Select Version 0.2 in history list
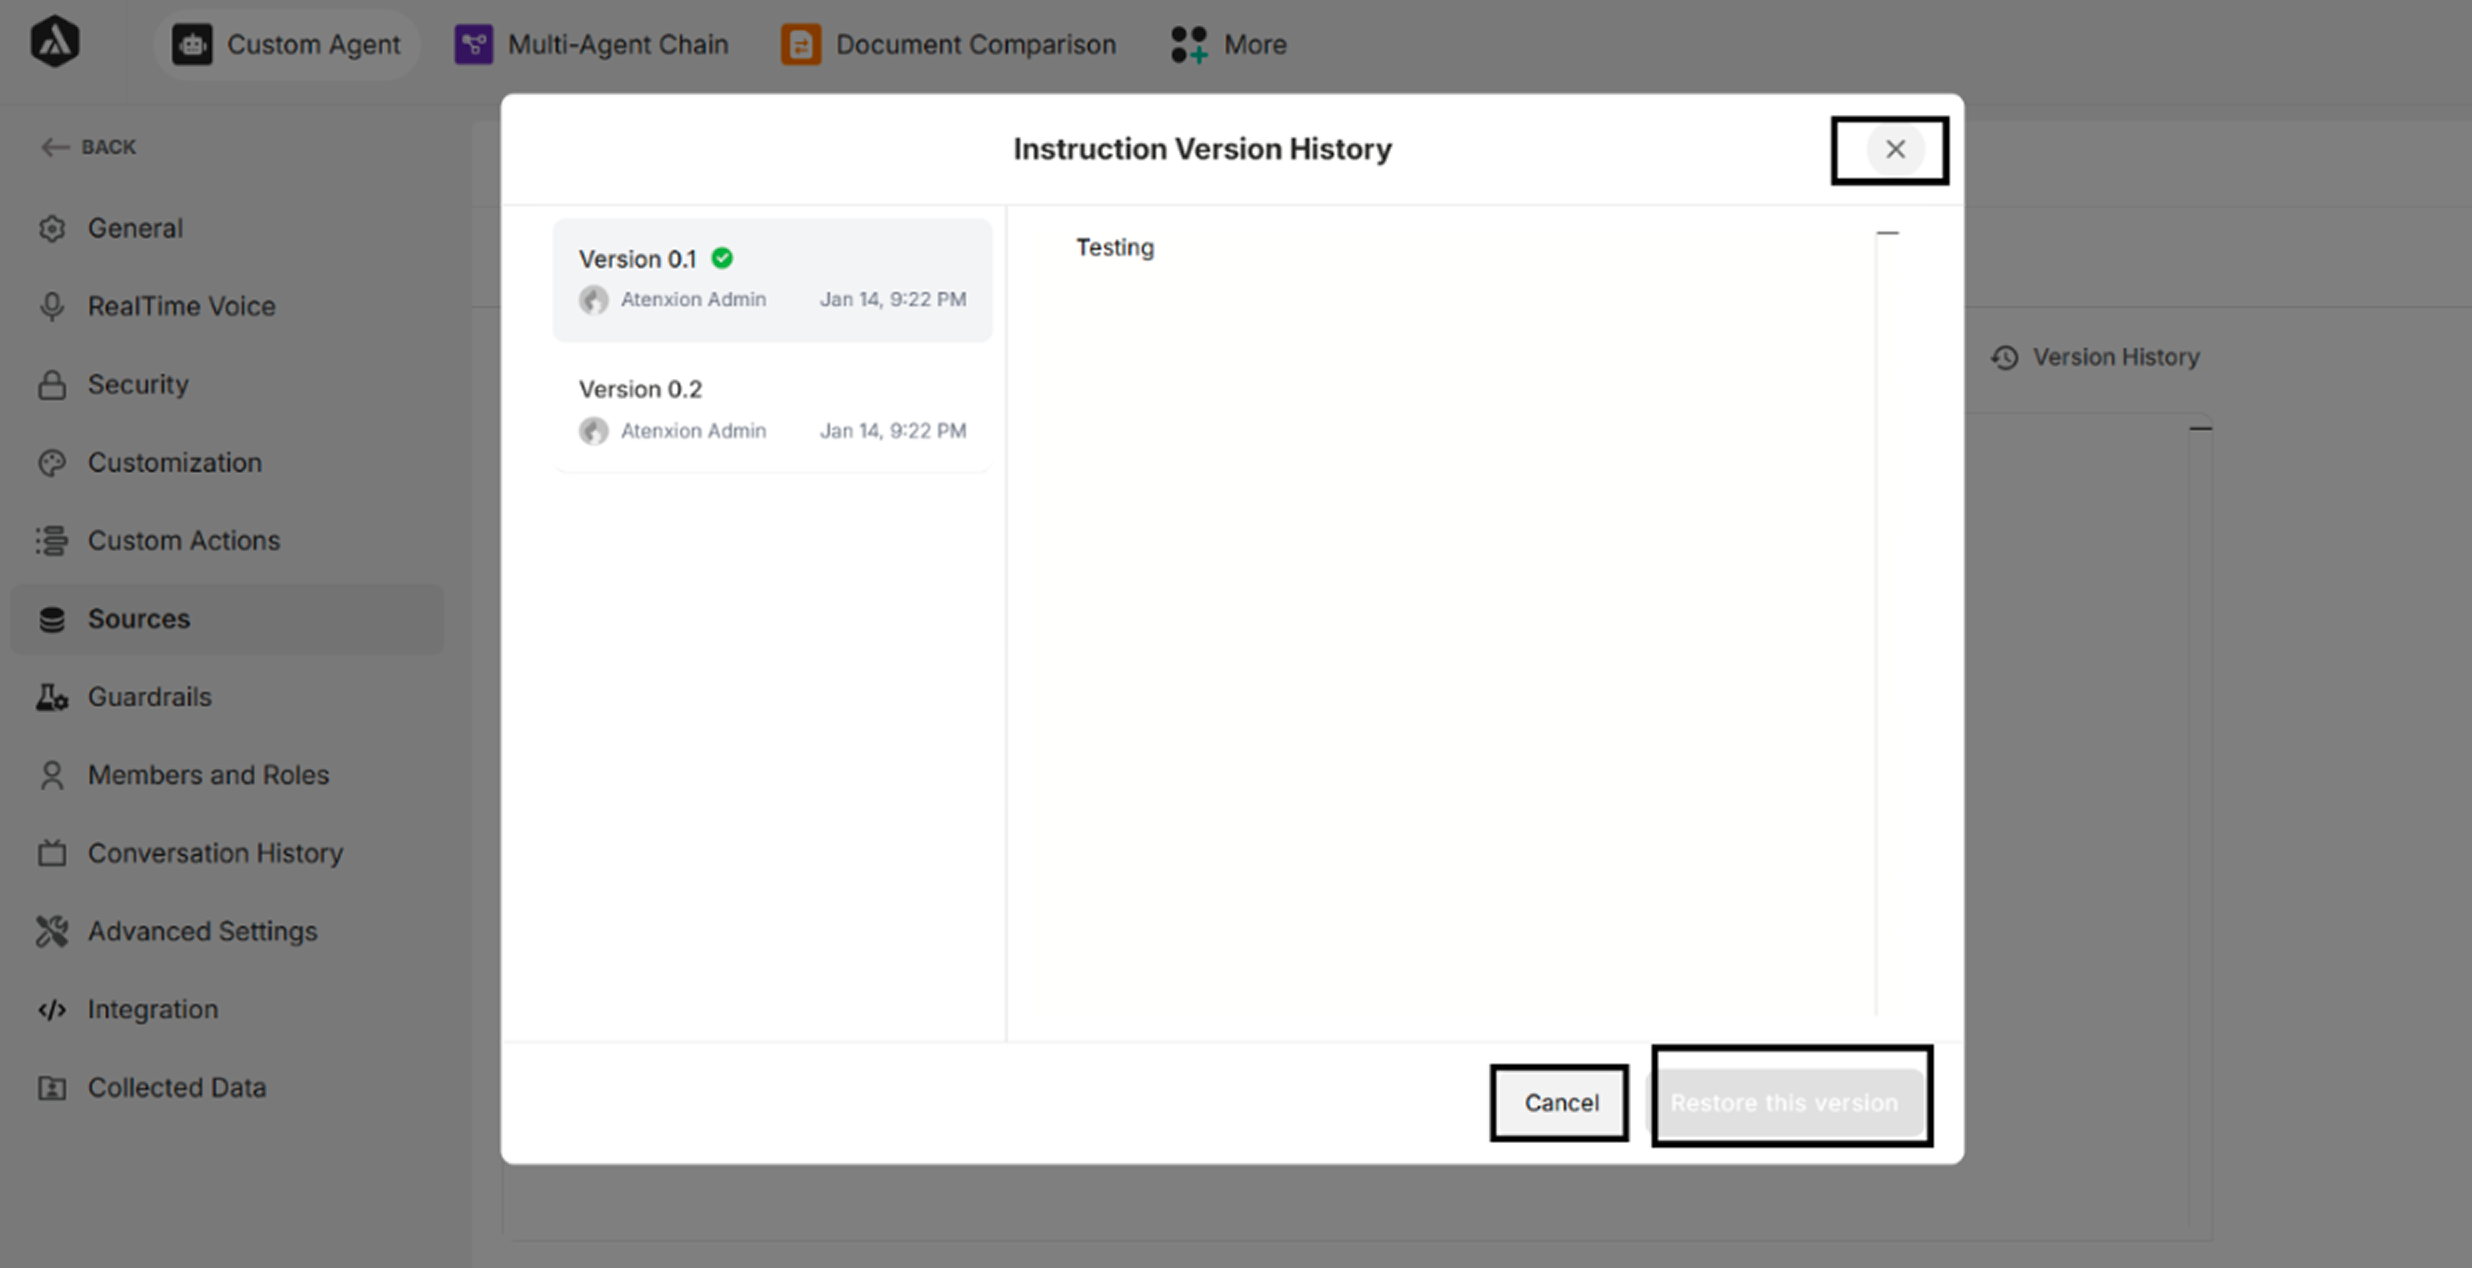Screen dimensions: 2472x1268 point(772,409)
